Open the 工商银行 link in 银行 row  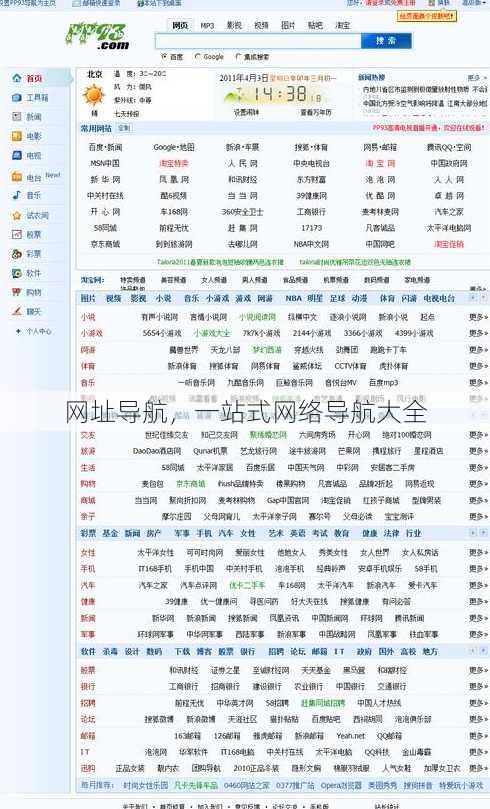[x=184, y=686]
